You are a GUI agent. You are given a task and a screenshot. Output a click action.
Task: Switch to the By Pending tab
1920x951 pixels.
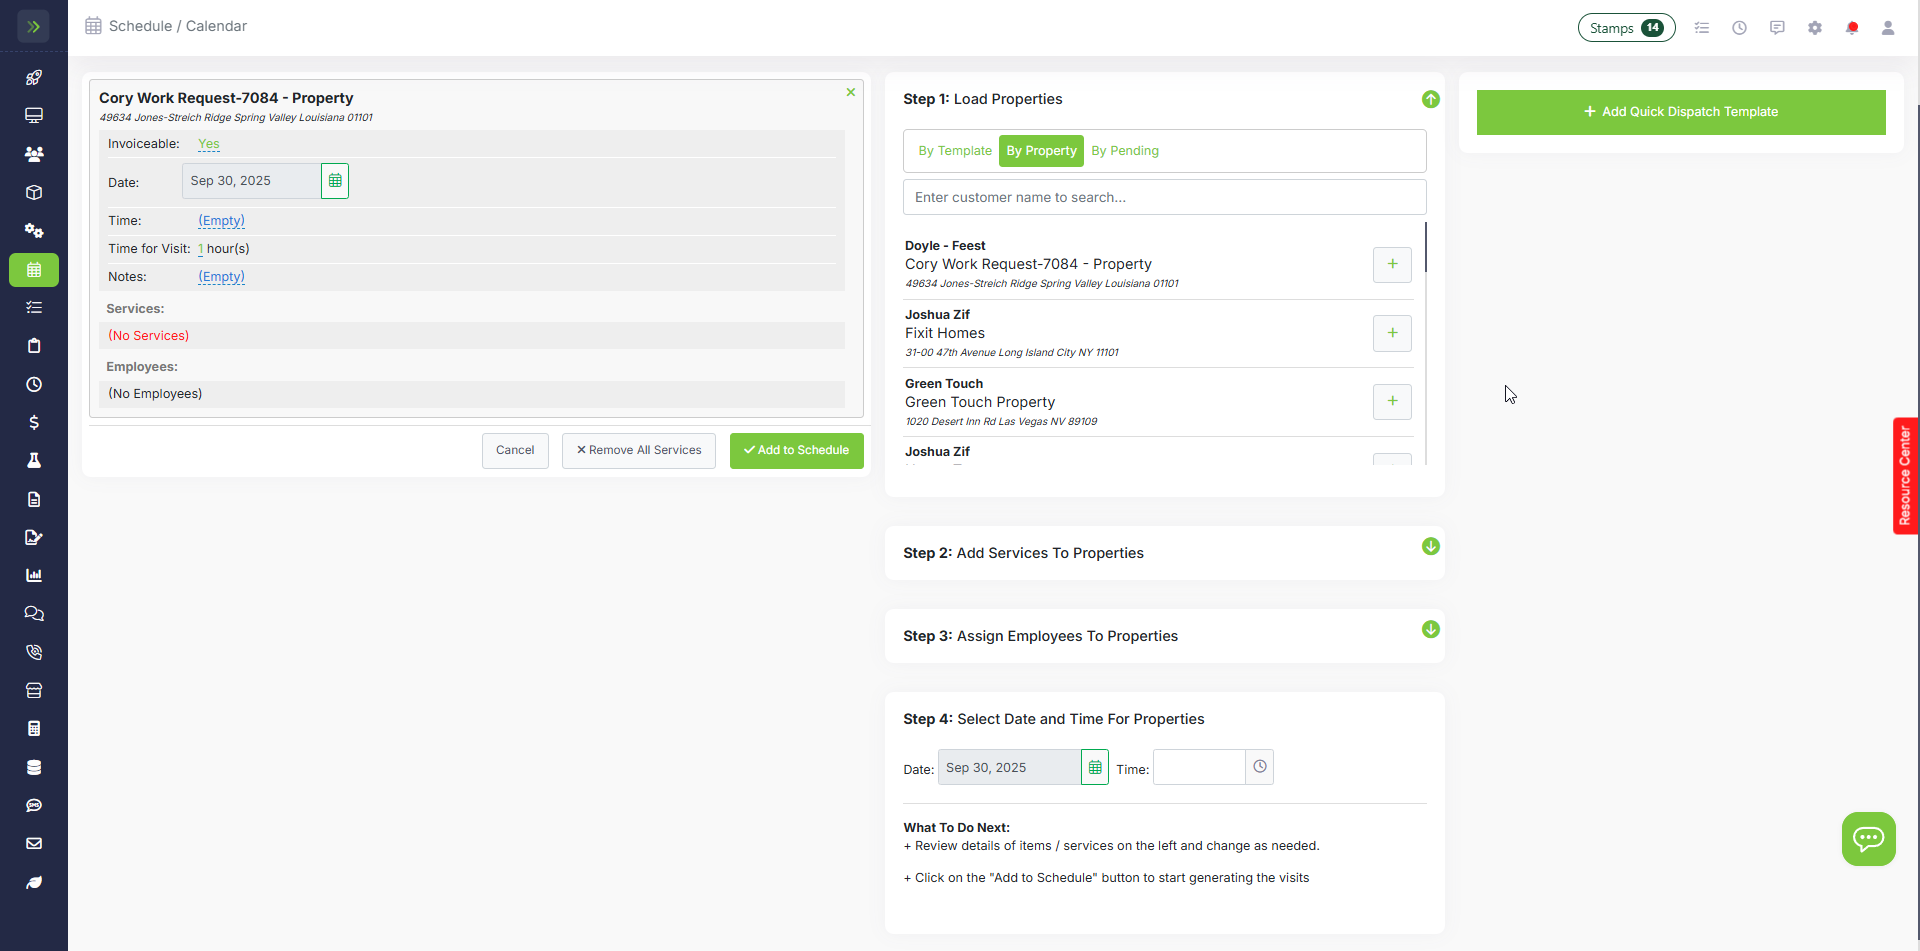[1125, 151]
